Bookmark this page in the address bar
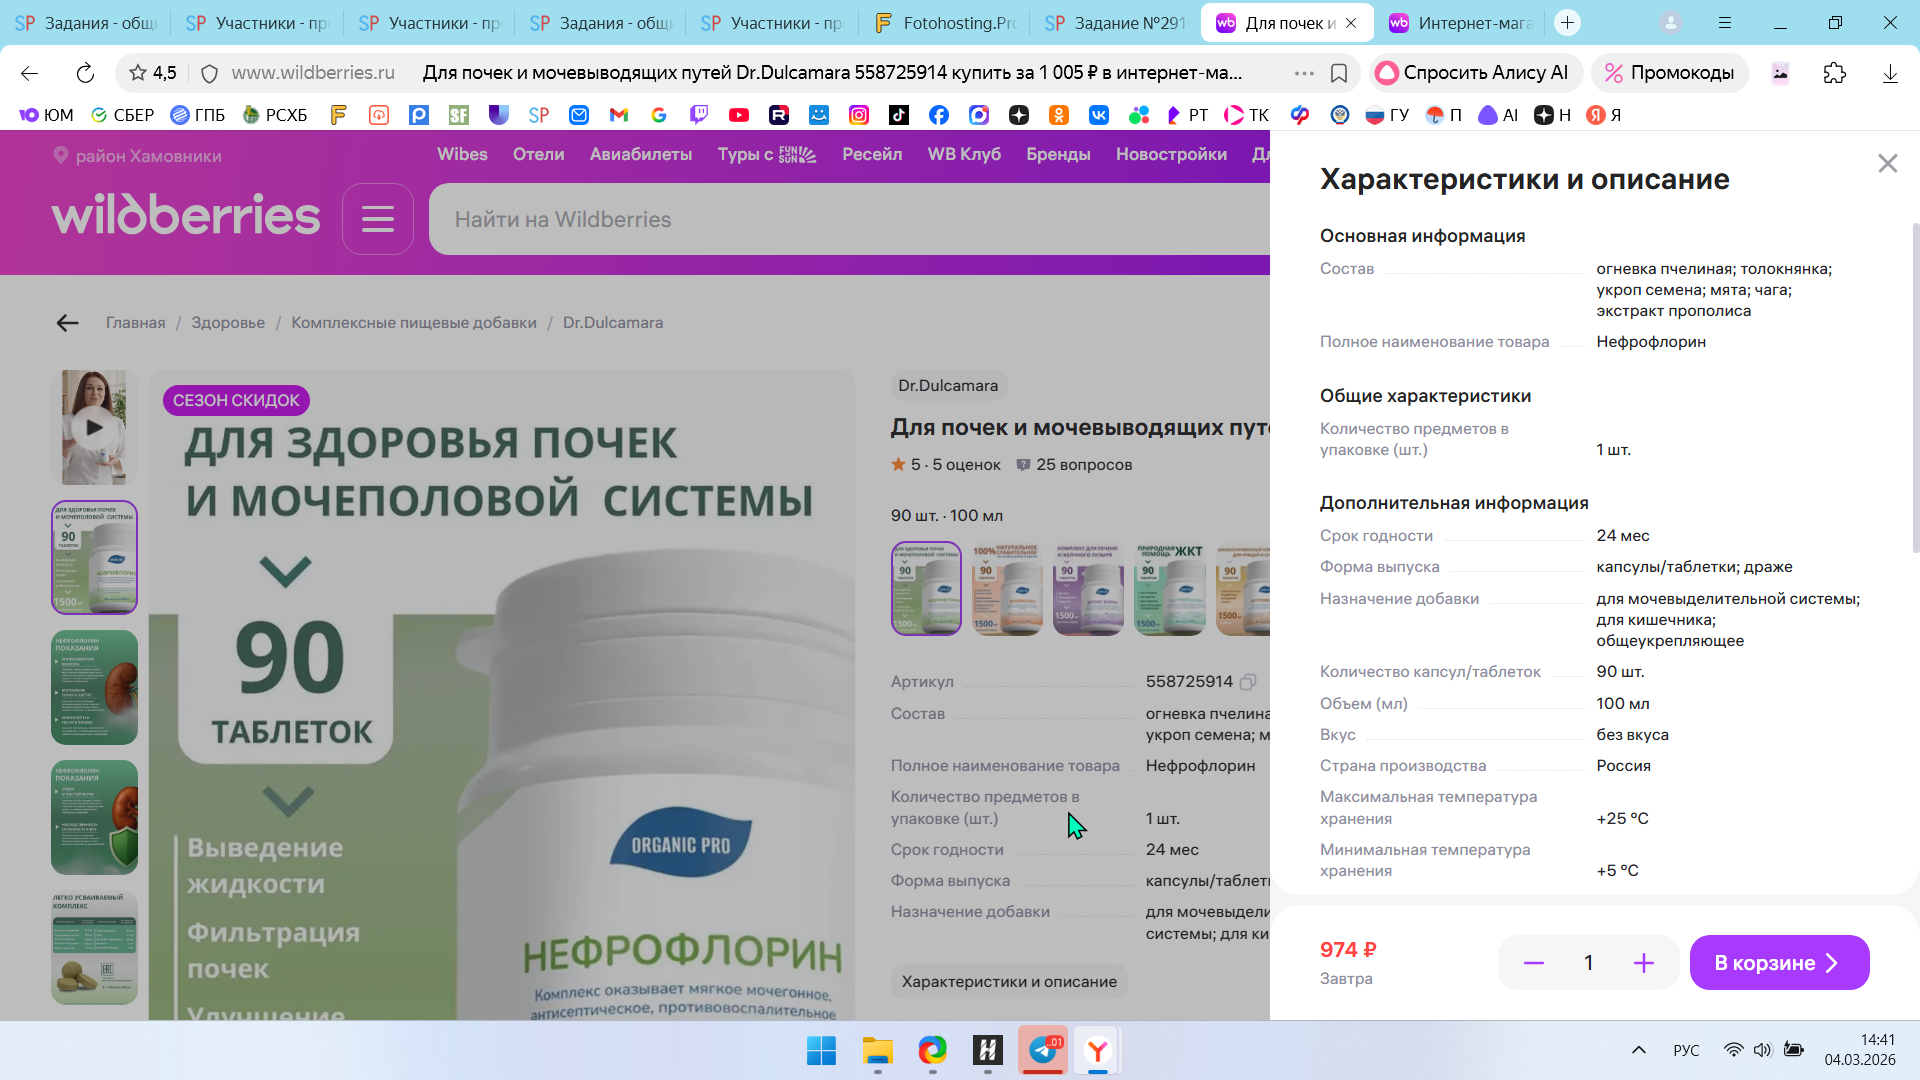This screenshot has width=1920, height=1080. (1339, 73)
